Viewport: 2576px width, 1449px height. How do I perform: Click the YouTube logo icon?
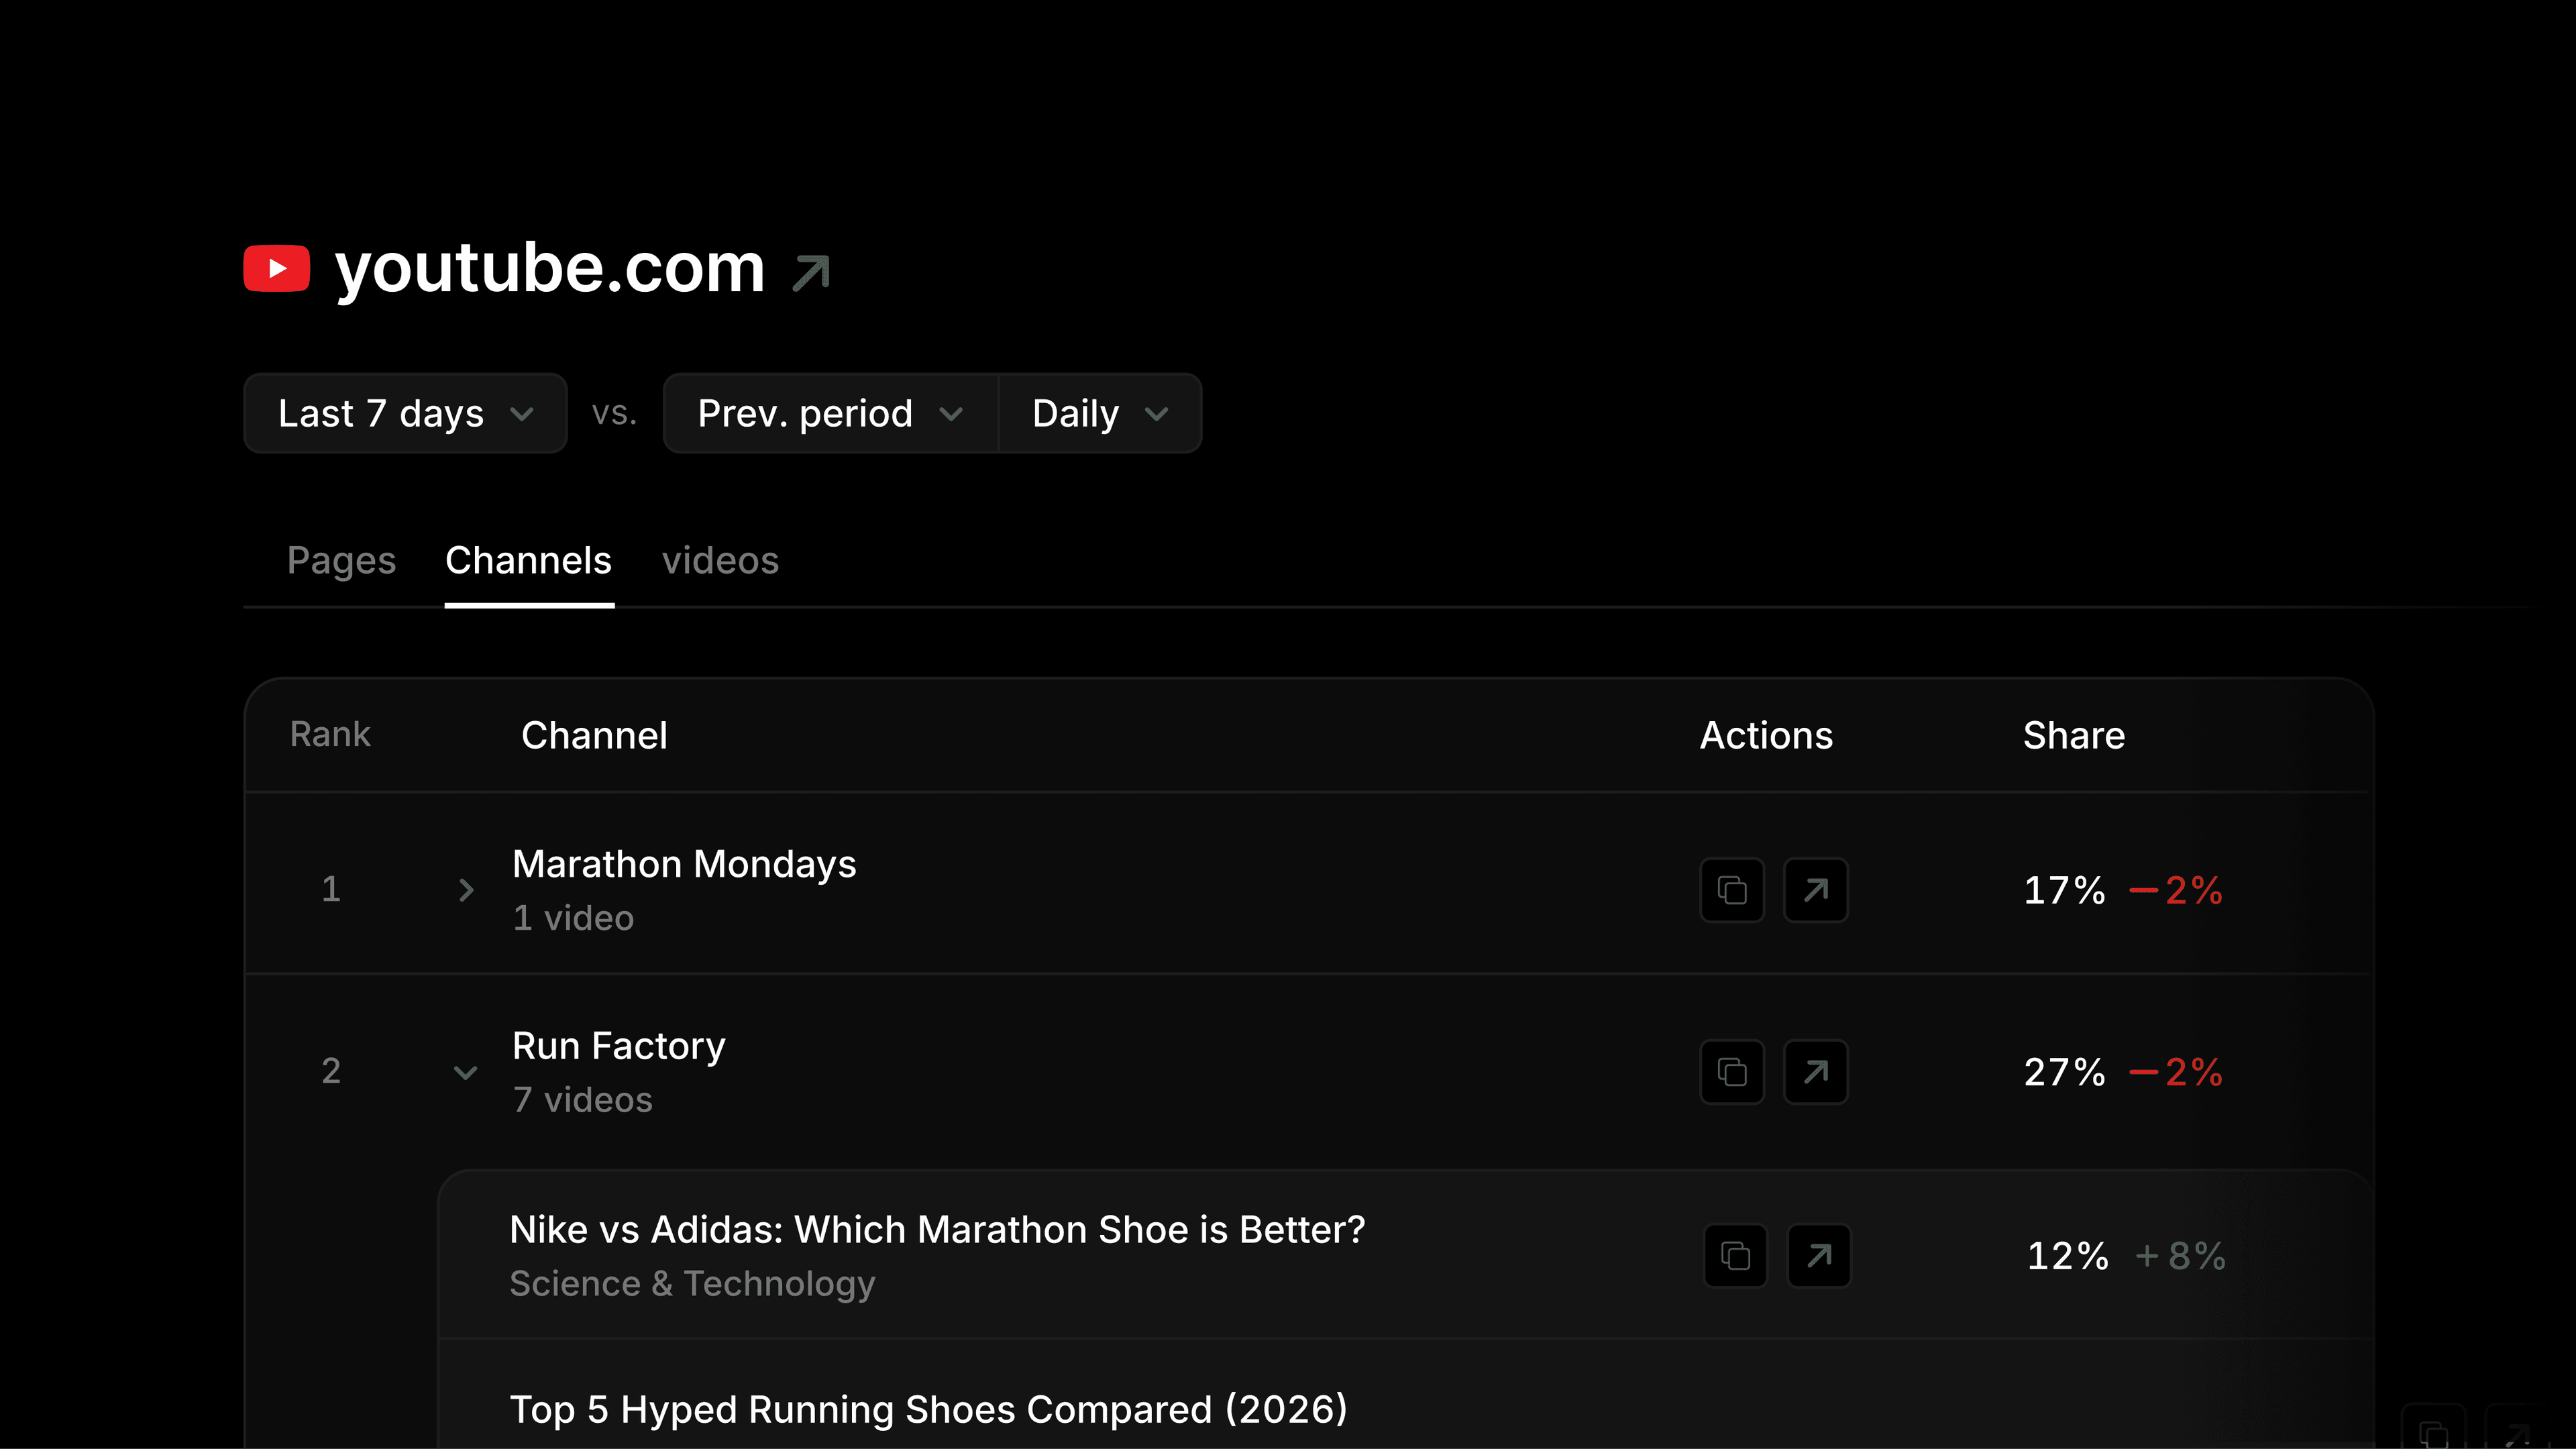pos(277,269)
